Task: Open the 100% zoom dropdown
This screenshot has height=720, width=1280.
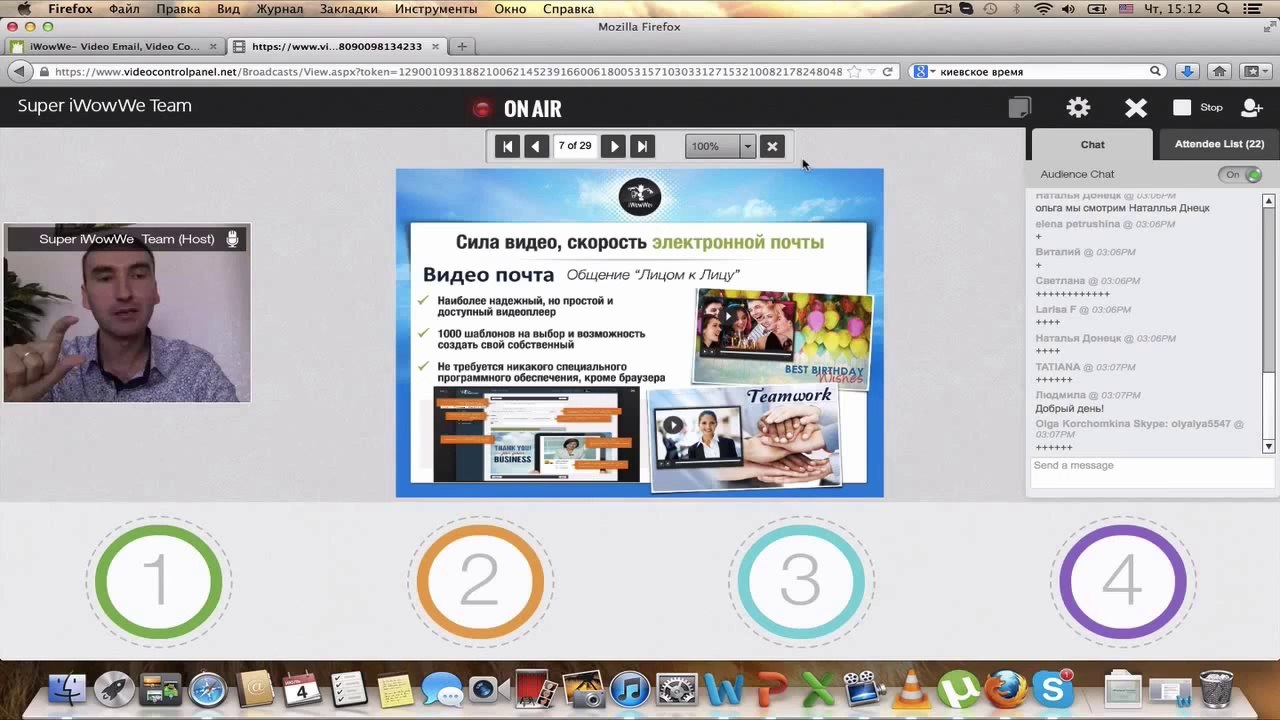Action: [x=747, y=146]
